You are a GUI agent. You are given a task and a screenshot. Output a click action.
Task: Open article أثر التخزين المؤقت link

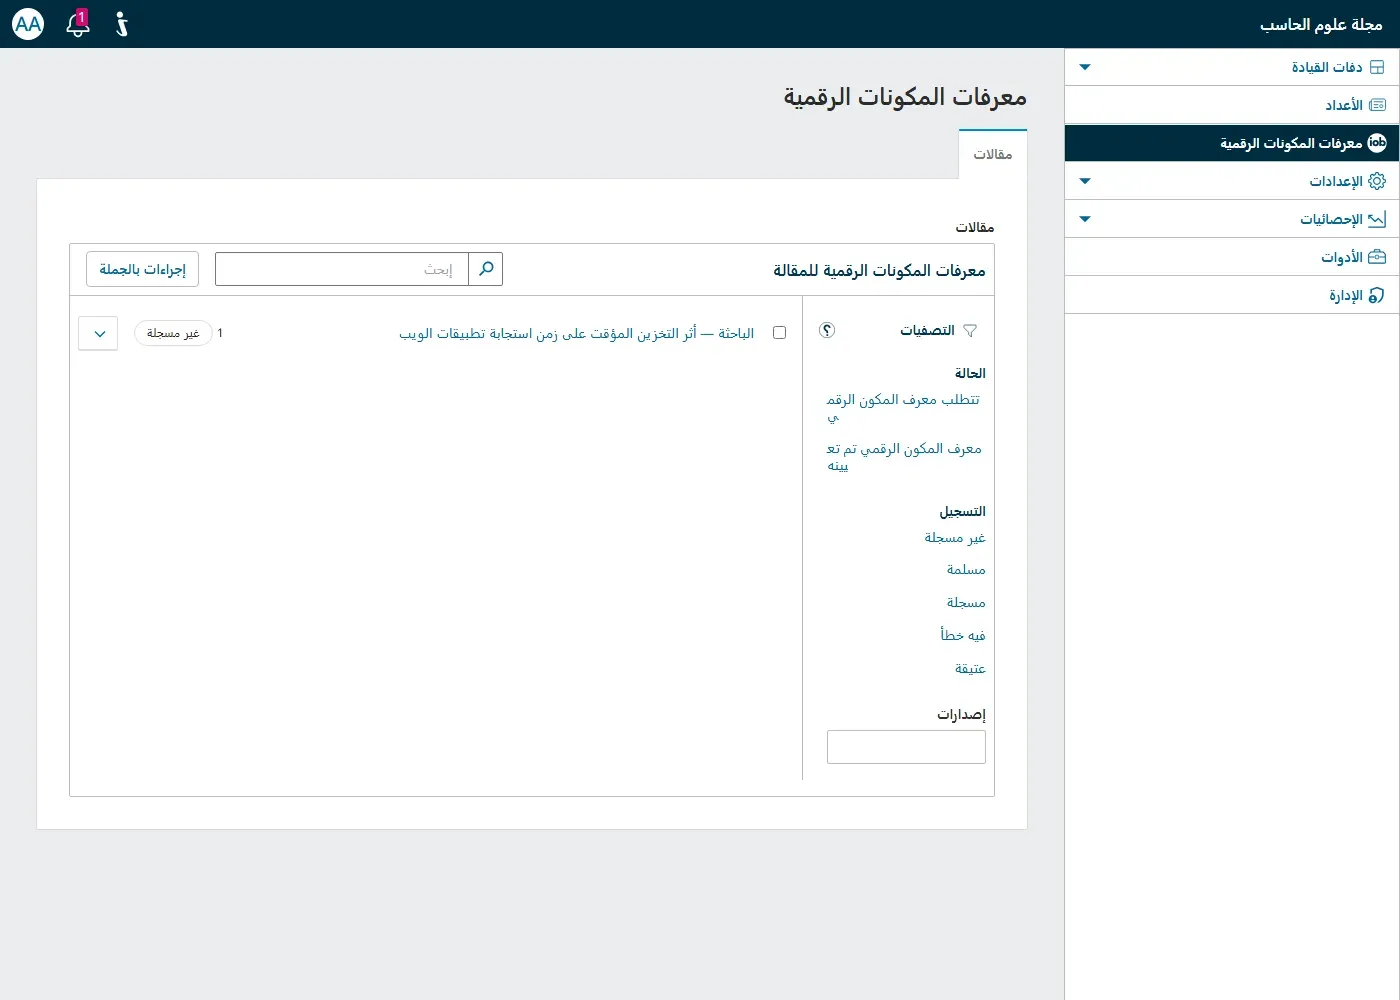[x=577, y=333]
